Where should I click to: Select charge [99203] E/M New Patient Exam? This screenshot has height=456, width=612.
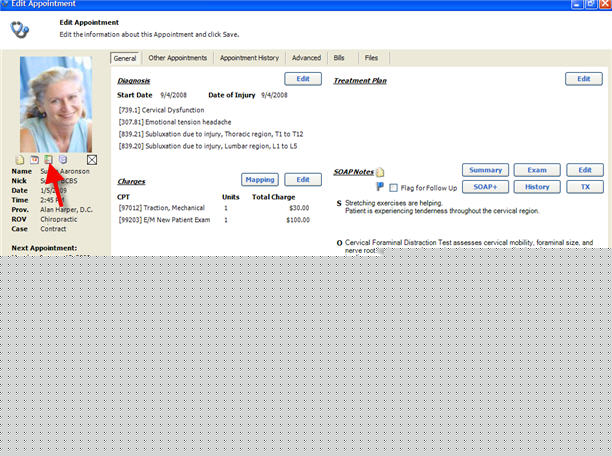tap(164, 220)
